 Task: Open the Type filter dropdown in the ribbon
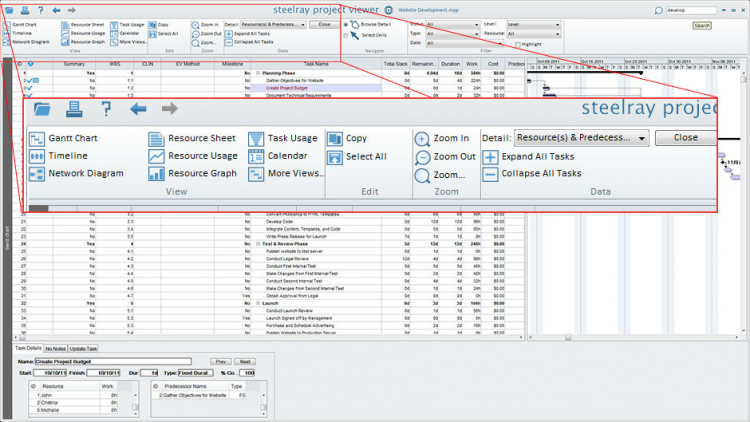[452, 34]
